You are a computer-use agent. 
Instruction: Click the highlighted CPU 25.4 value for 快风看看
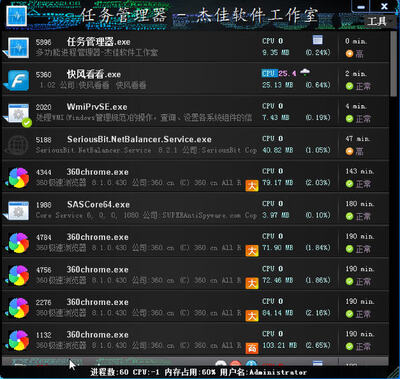point(279,73)
